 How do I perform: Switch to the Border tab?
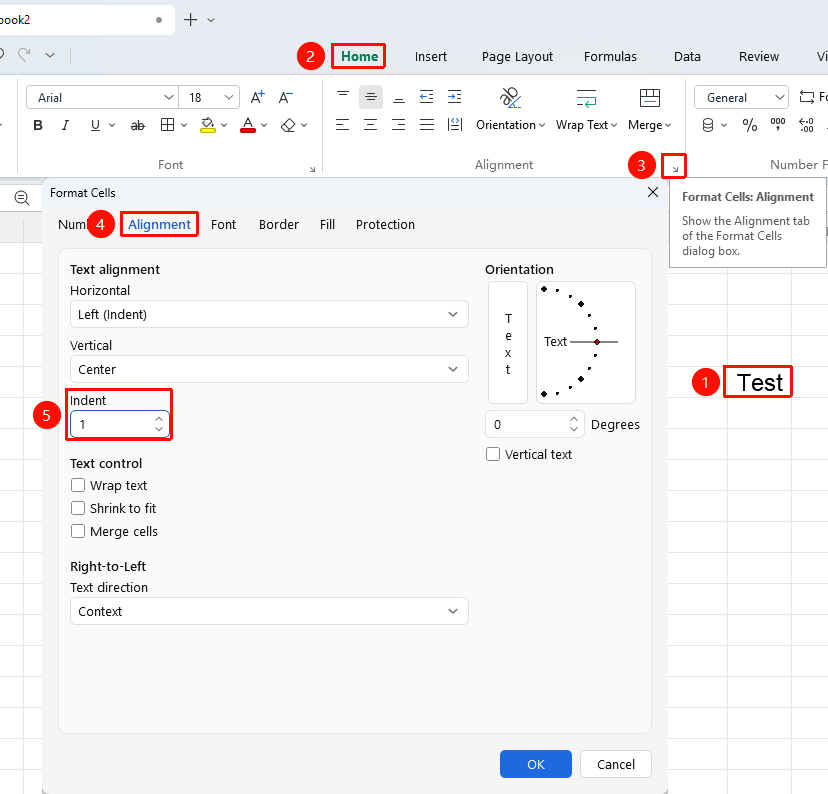[x=279, y=224]
